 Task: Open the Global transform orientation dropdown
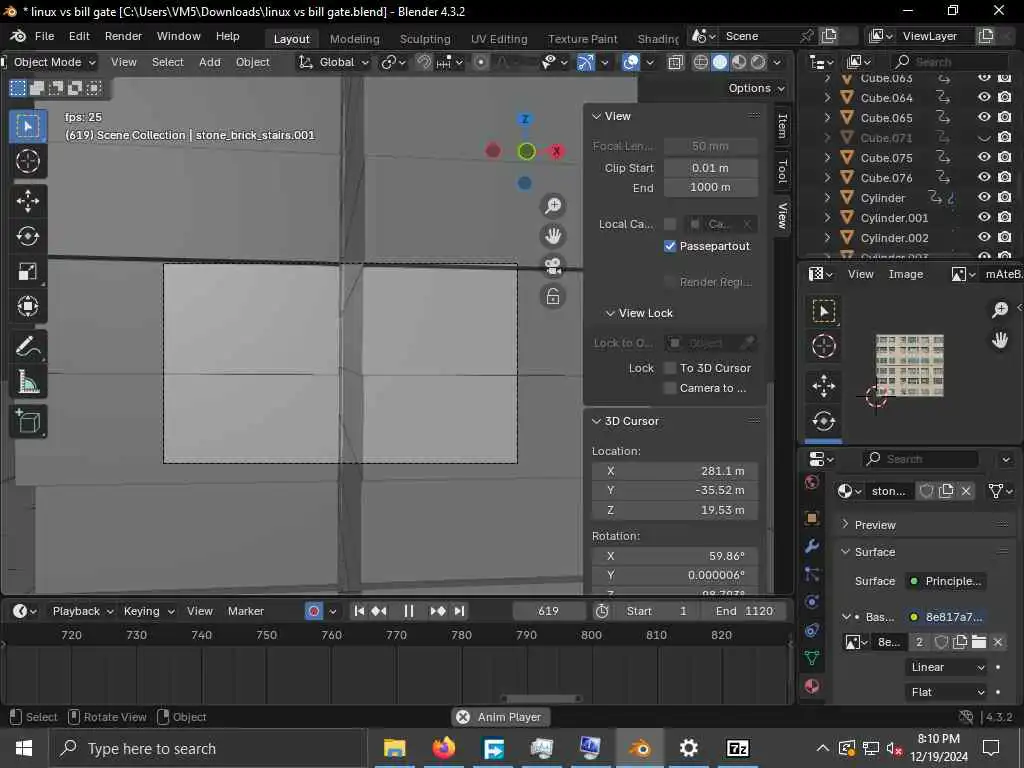[334, 62]
